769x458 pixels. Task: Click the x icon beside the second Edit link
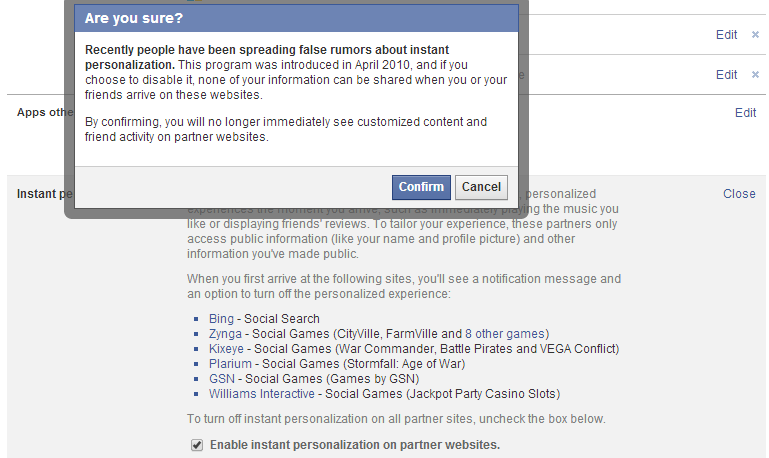(x=756, y=75)
